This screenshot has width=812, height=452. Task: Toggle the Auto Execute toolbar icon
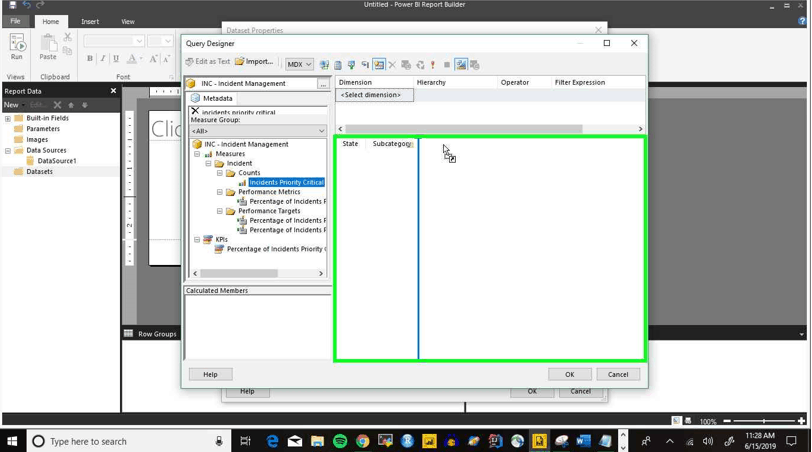click(365, 65)
